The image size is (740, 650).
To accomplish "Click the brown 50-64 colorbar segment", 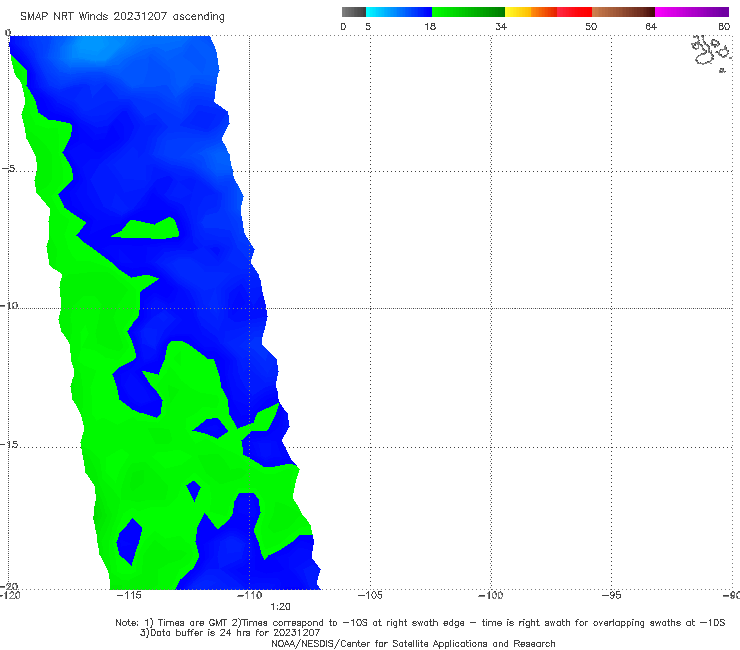I will tap(623, 12).
